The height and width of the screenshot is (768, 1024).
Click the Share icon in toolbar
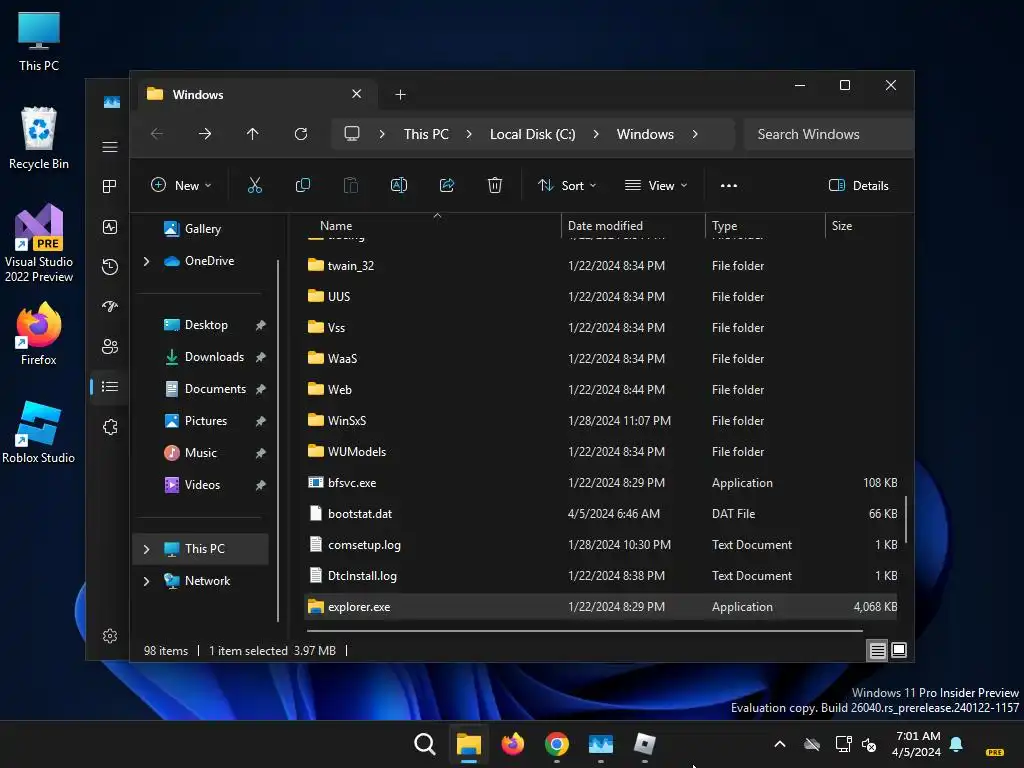coord(447,185)
